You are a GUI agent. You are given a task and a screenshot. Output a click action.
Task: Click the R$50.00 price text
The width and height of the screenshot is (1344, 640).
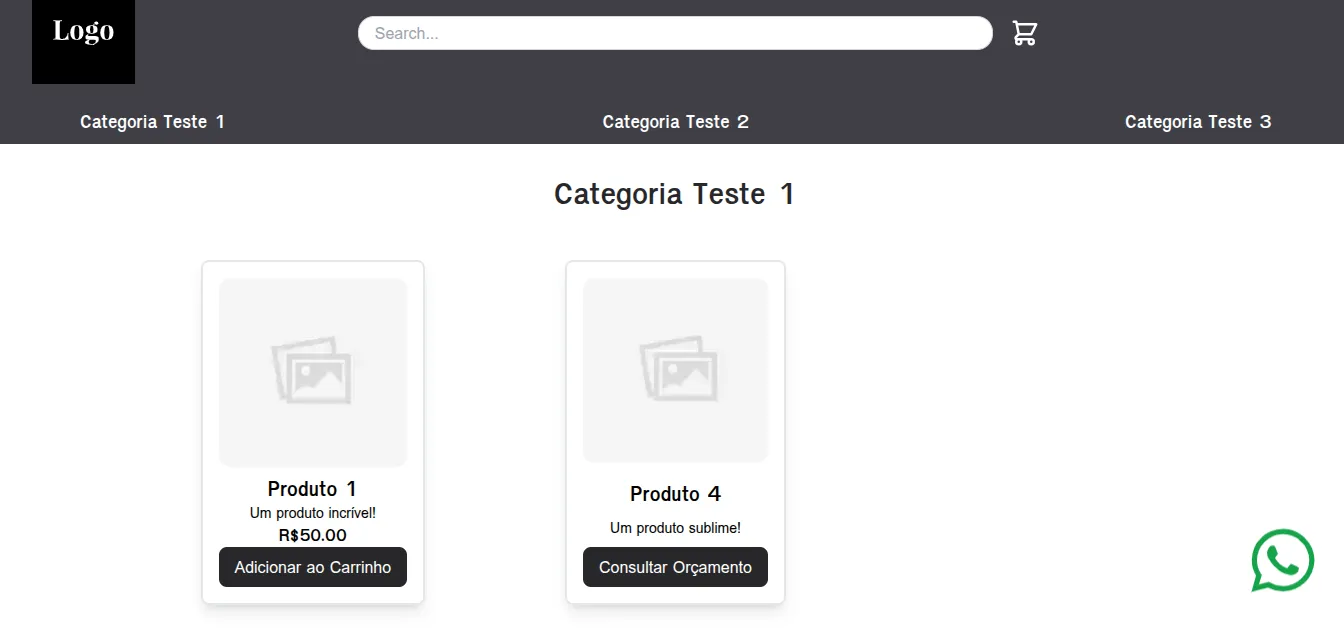pos(312,535)
